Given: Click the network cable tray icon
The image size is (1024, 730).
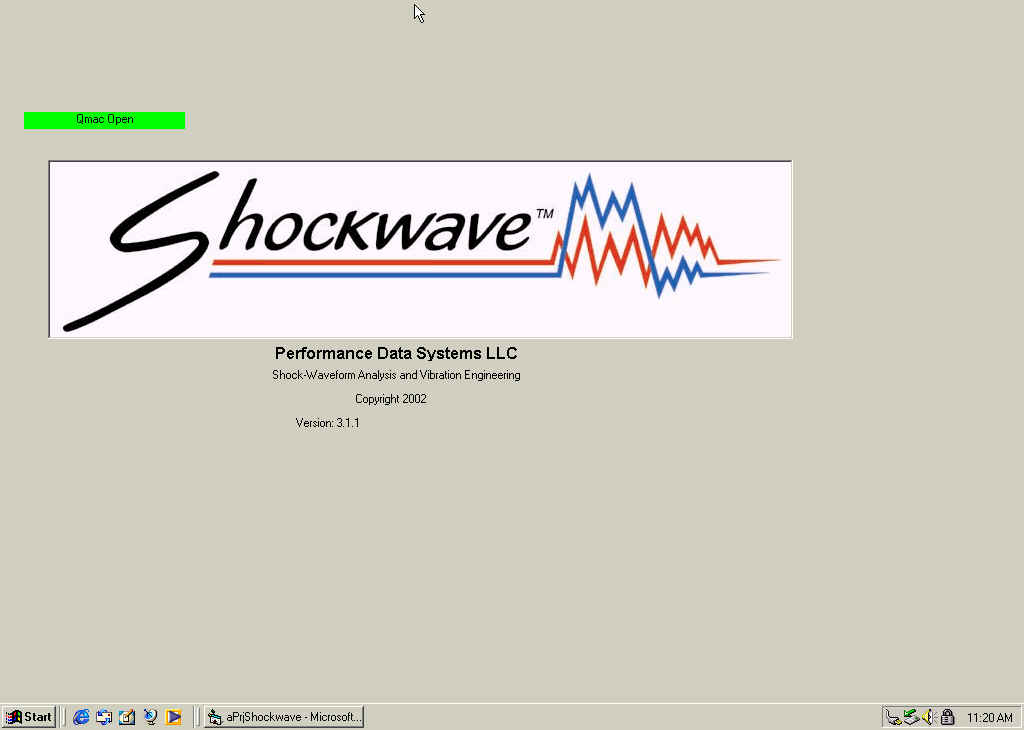Looking at the screenshot, I should coord(893,718).
